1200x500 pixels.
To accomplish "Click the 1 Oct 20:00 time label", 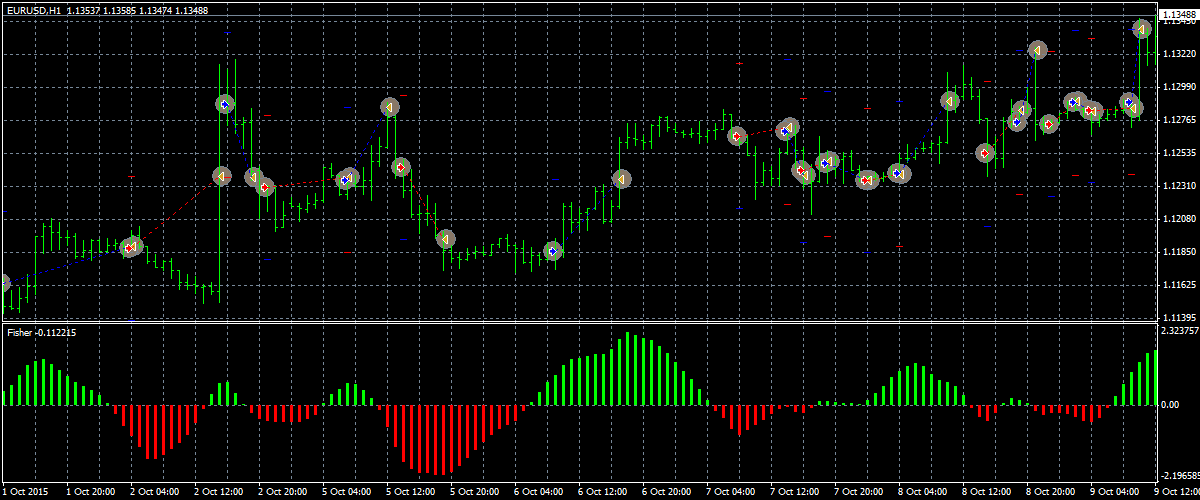I will [x=89, y=492].
